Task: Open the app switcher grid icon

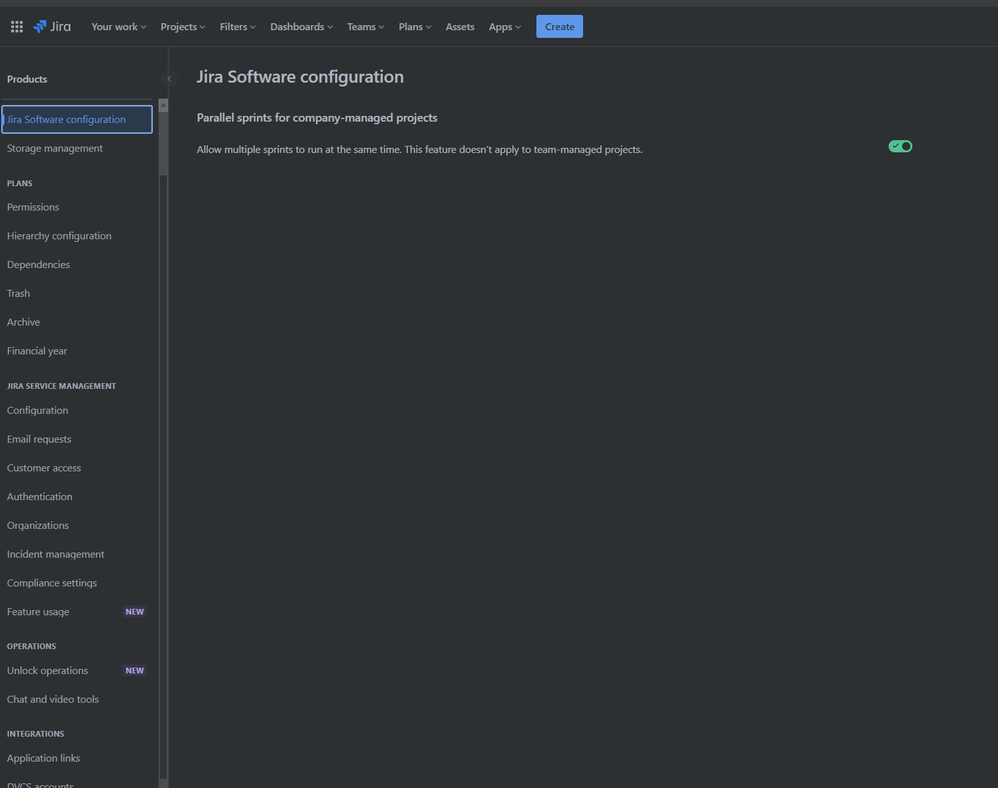Action: click(17, 27)
